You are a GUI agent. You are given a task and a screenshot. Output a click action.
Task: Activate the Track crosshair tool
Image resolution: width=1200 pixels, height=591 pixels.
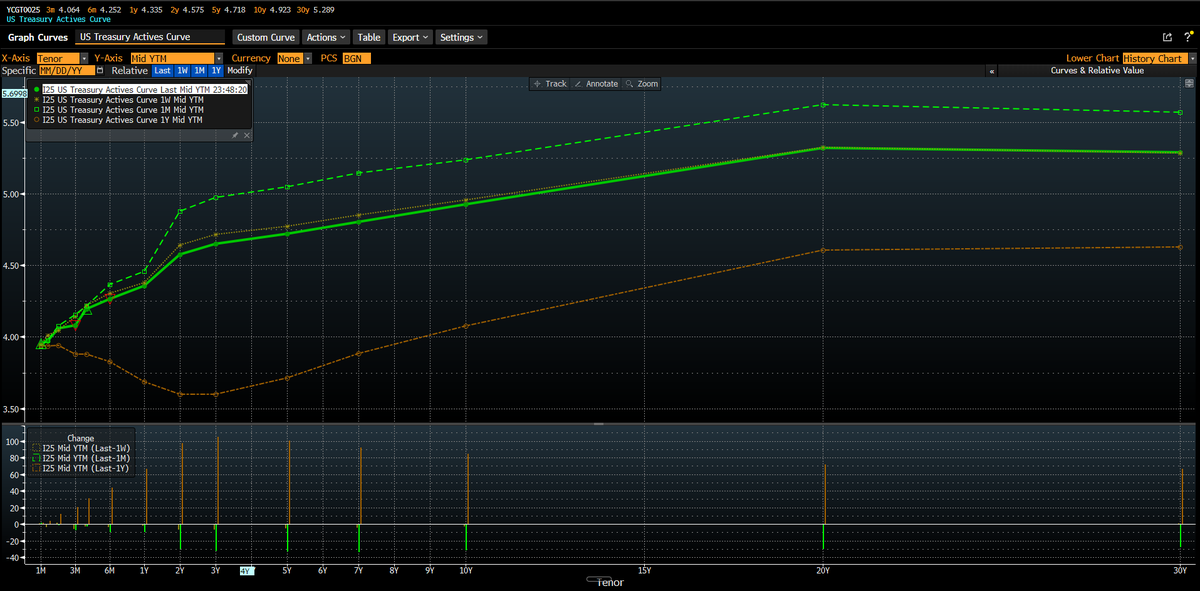tap(551, 84)
